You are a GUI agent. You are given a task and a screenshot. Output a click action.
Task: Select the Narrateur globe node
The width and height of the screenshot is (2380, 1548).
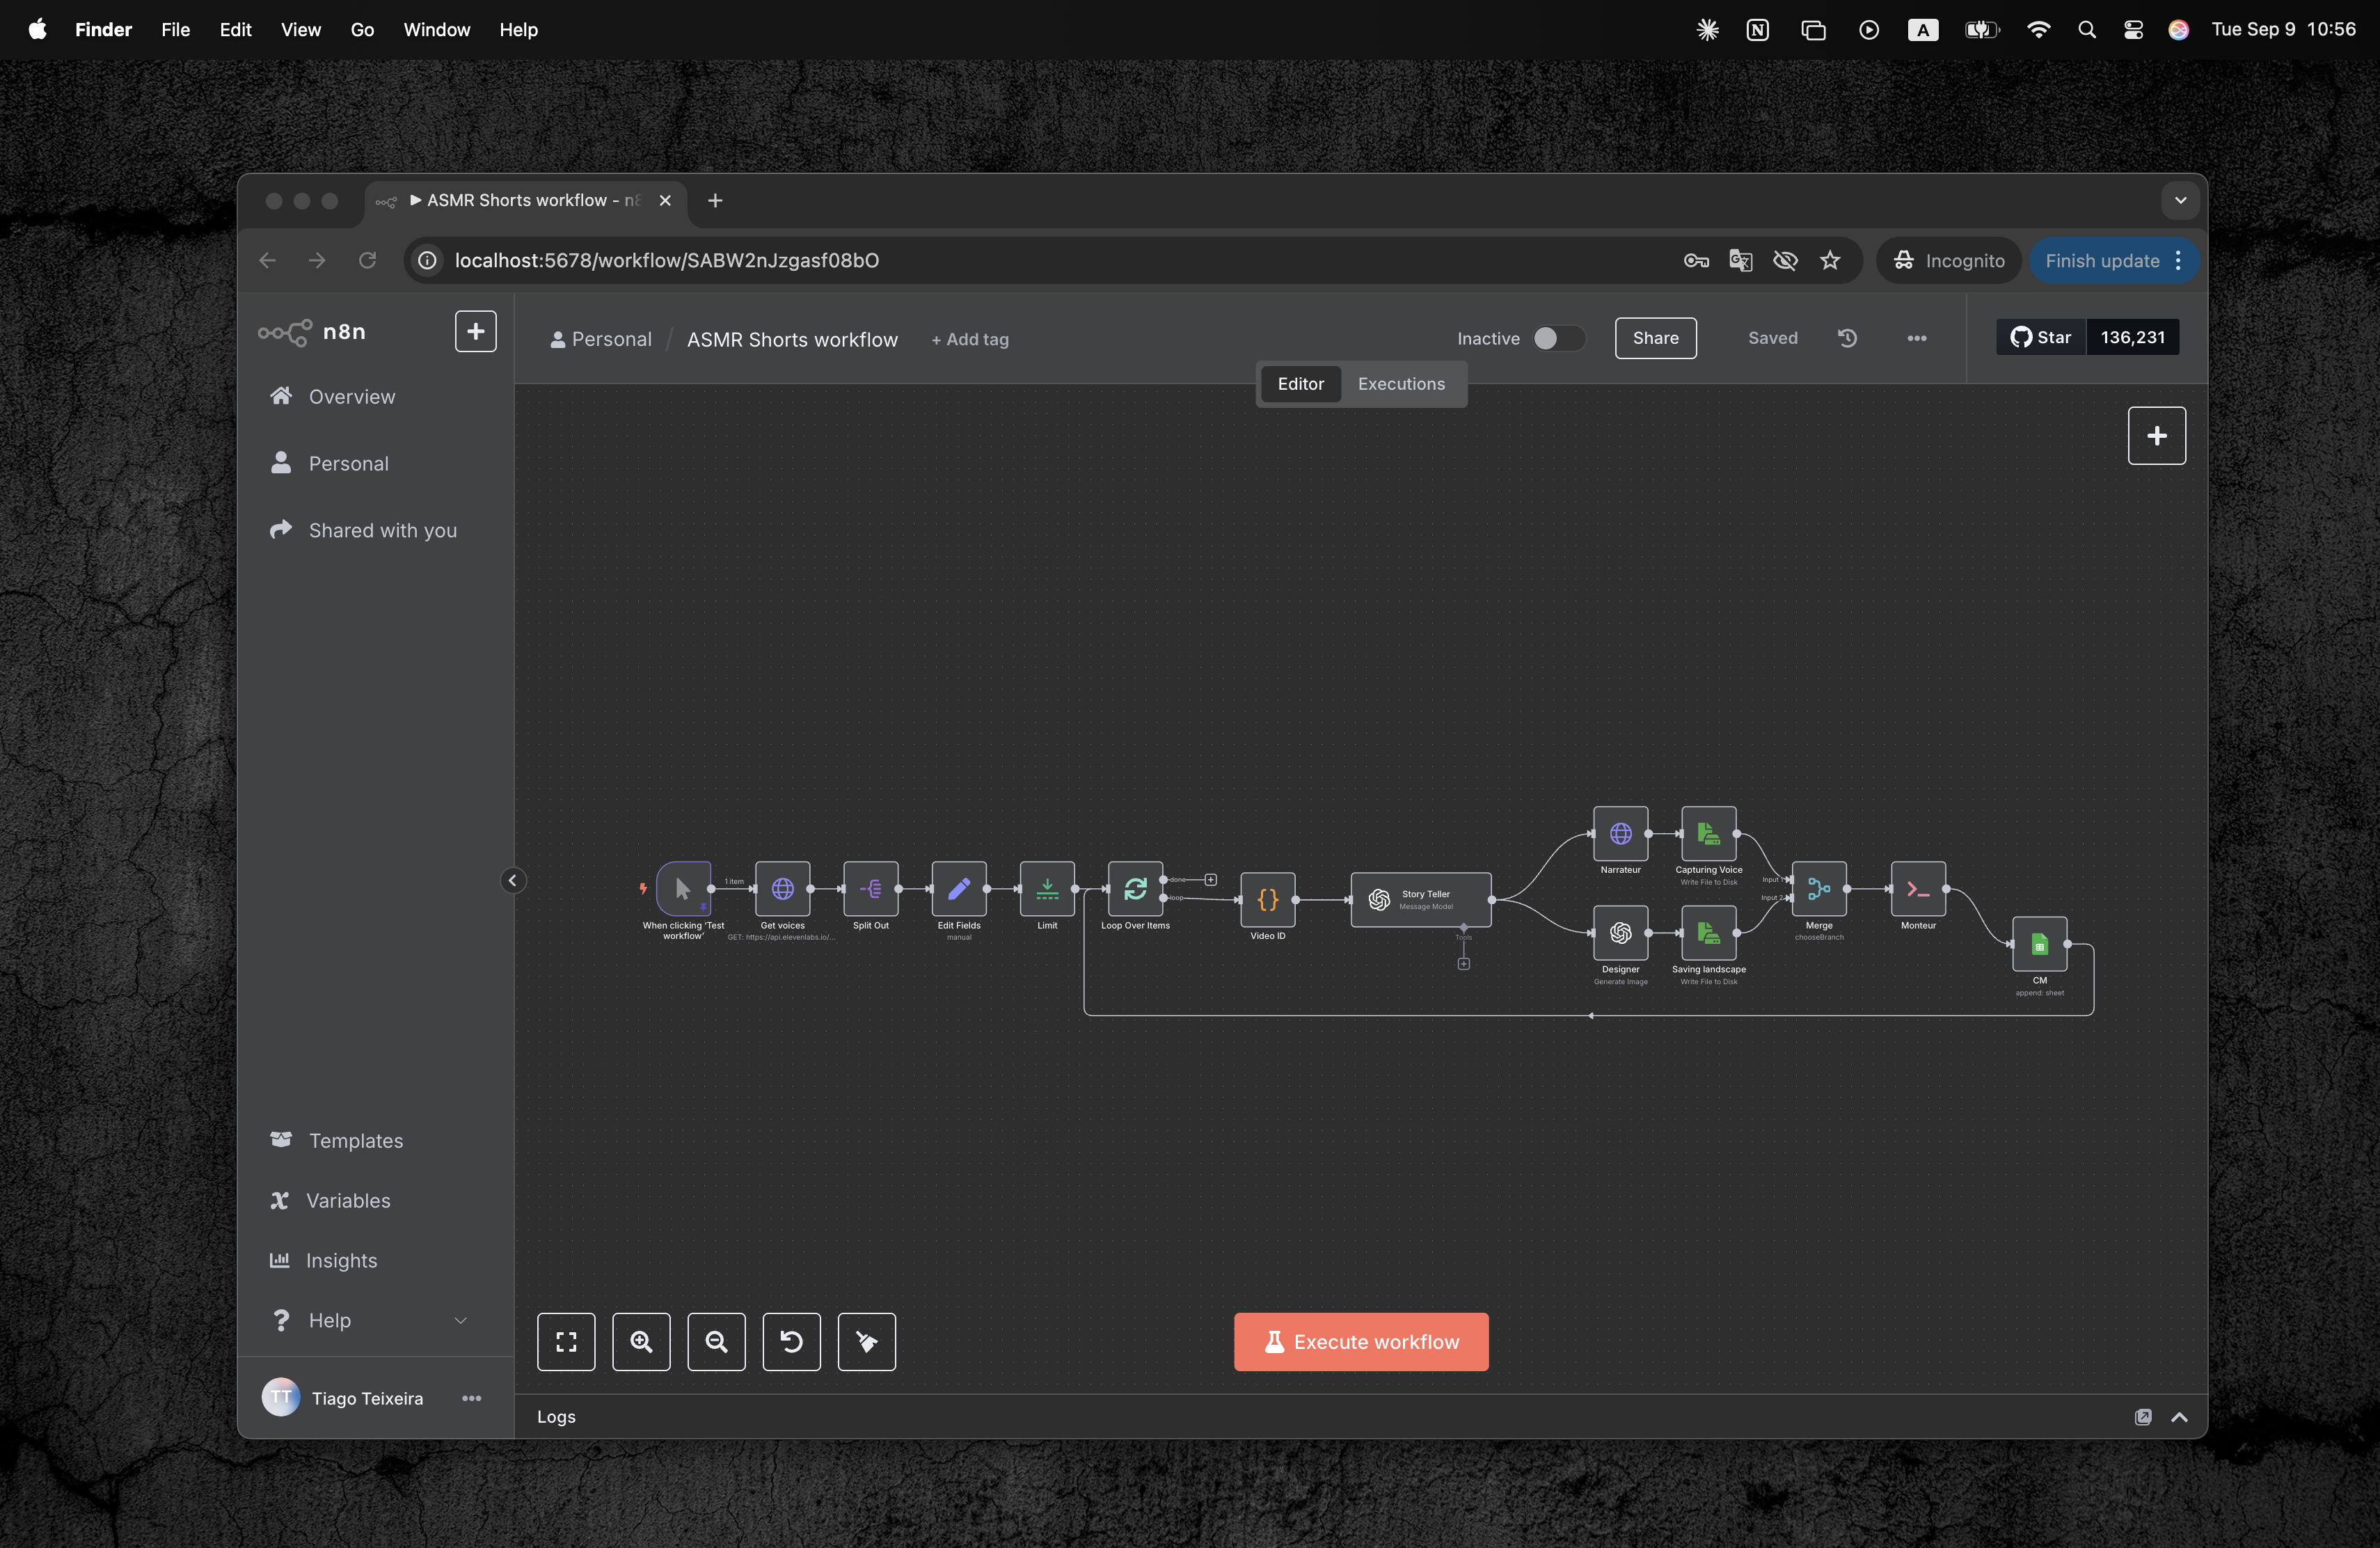(1620, 833)
